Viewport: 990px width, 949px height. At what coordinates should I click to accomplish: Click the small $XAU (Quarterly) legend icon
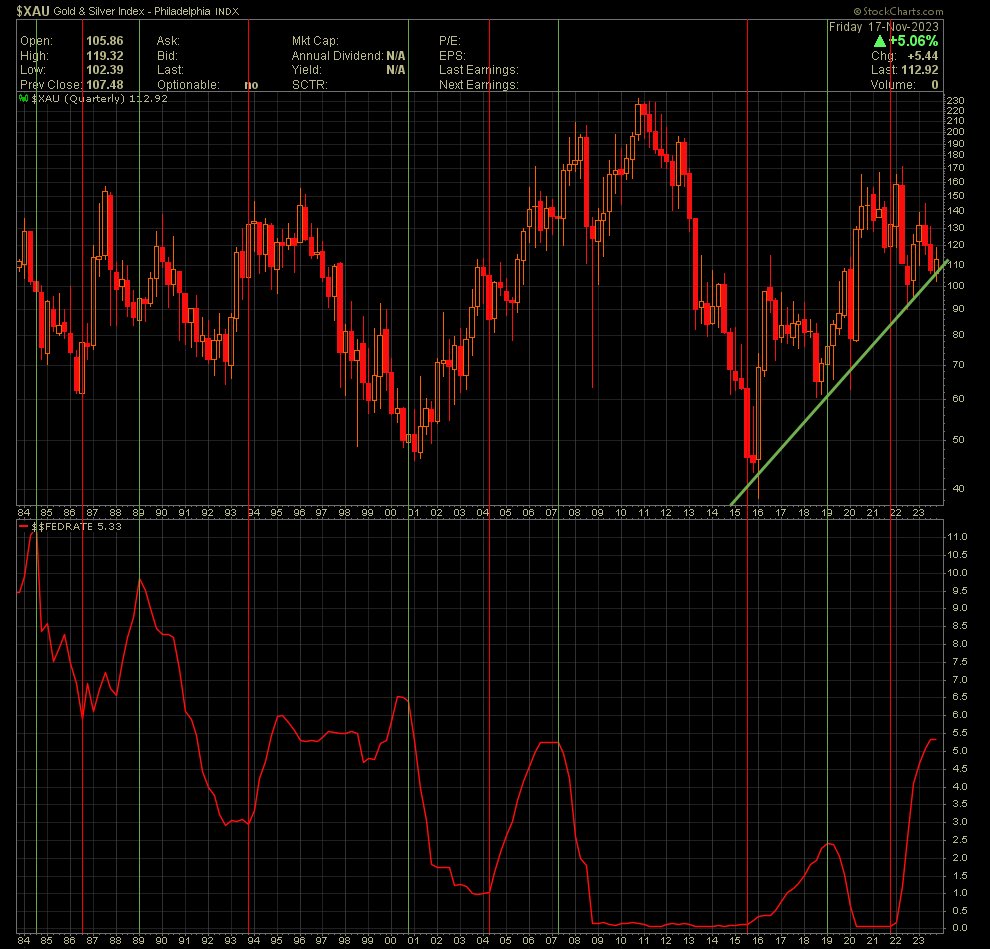coord(22,99)
